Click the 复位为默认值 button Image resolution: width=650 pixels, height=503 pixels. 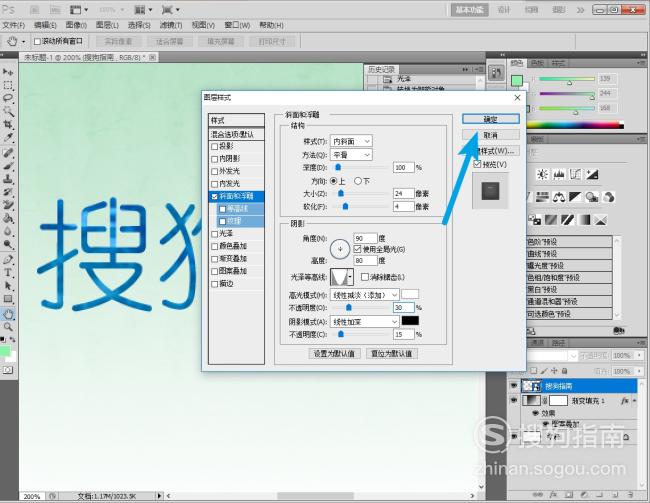(392, 354)
